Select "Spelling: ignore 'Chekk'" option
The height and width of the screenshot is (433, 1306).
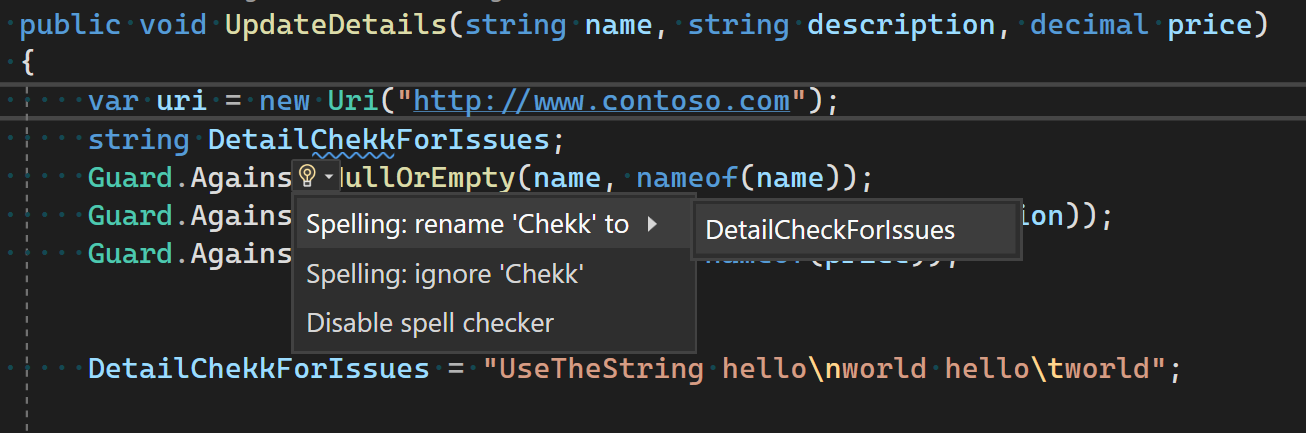click(443, 274)
